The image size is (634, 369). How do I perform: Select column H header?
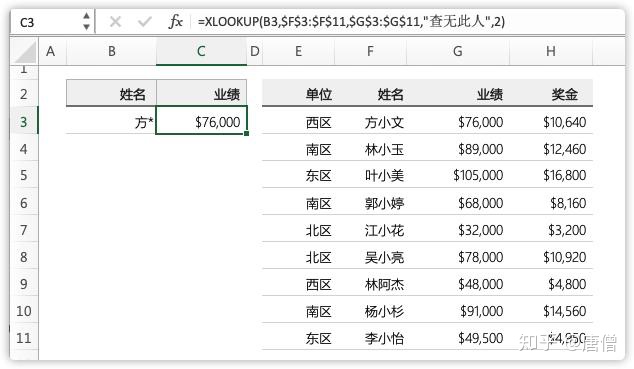pos(551,51)
